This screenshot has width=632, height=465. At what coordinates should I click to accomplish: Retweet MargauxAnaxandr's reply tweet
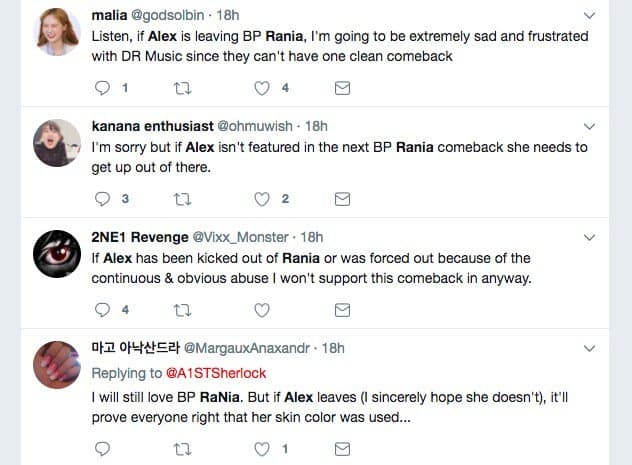click(x=181, y=449)
